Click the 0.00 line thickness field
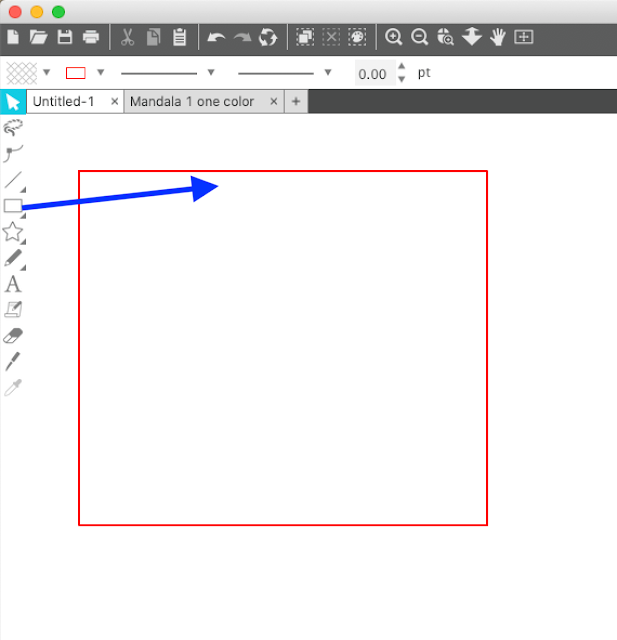The height and width of the screenshot is (640, 617). click(x=375, y=73)
